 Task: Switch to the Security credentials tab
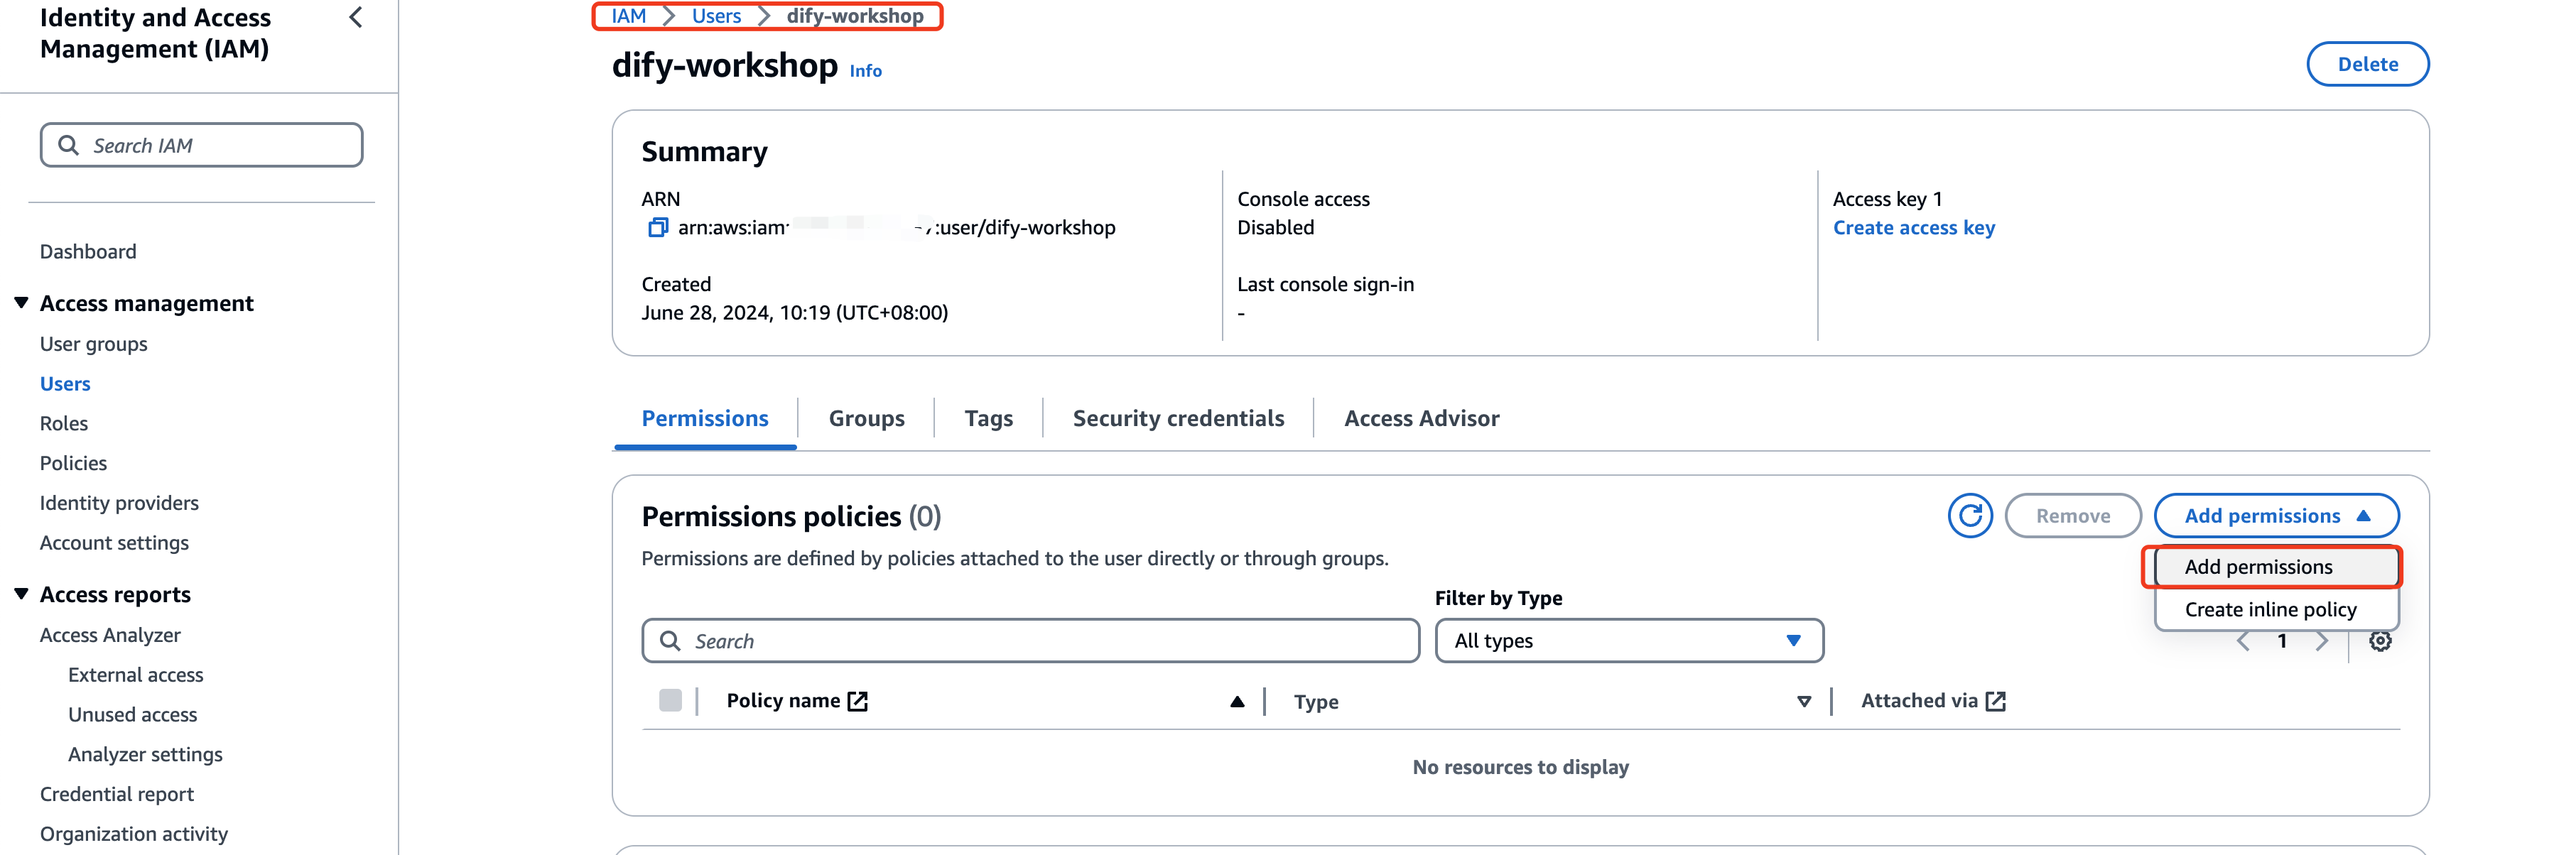click(x=1178, y=419)
